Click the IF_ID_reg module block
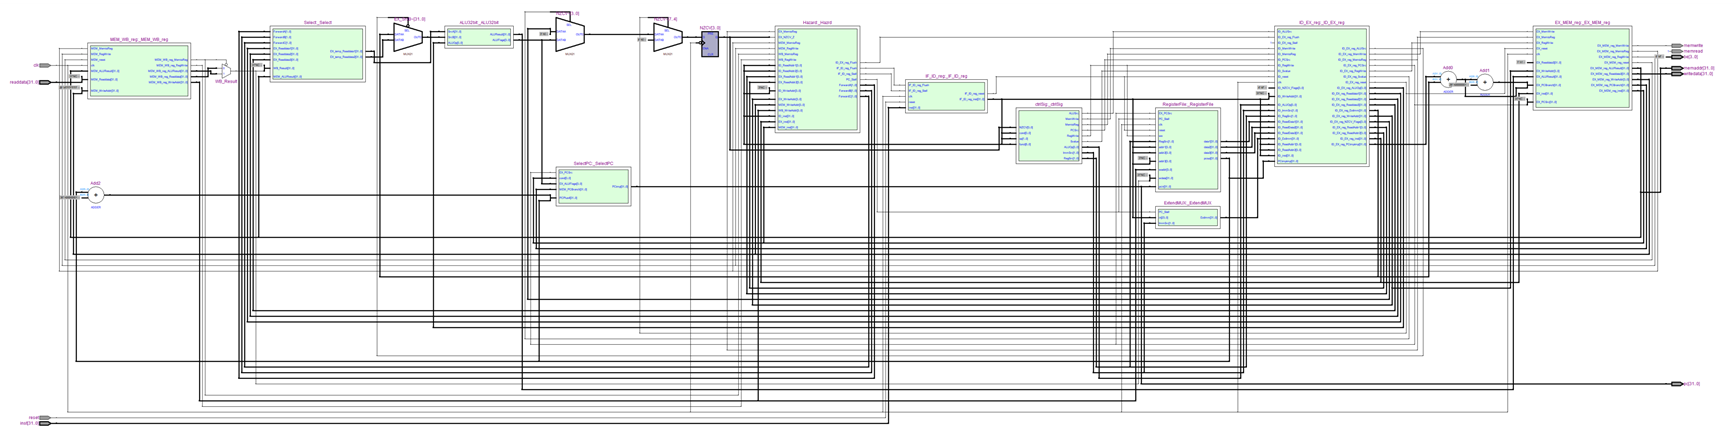Screen dimensions: 1736x437 (x=945, y=96)
